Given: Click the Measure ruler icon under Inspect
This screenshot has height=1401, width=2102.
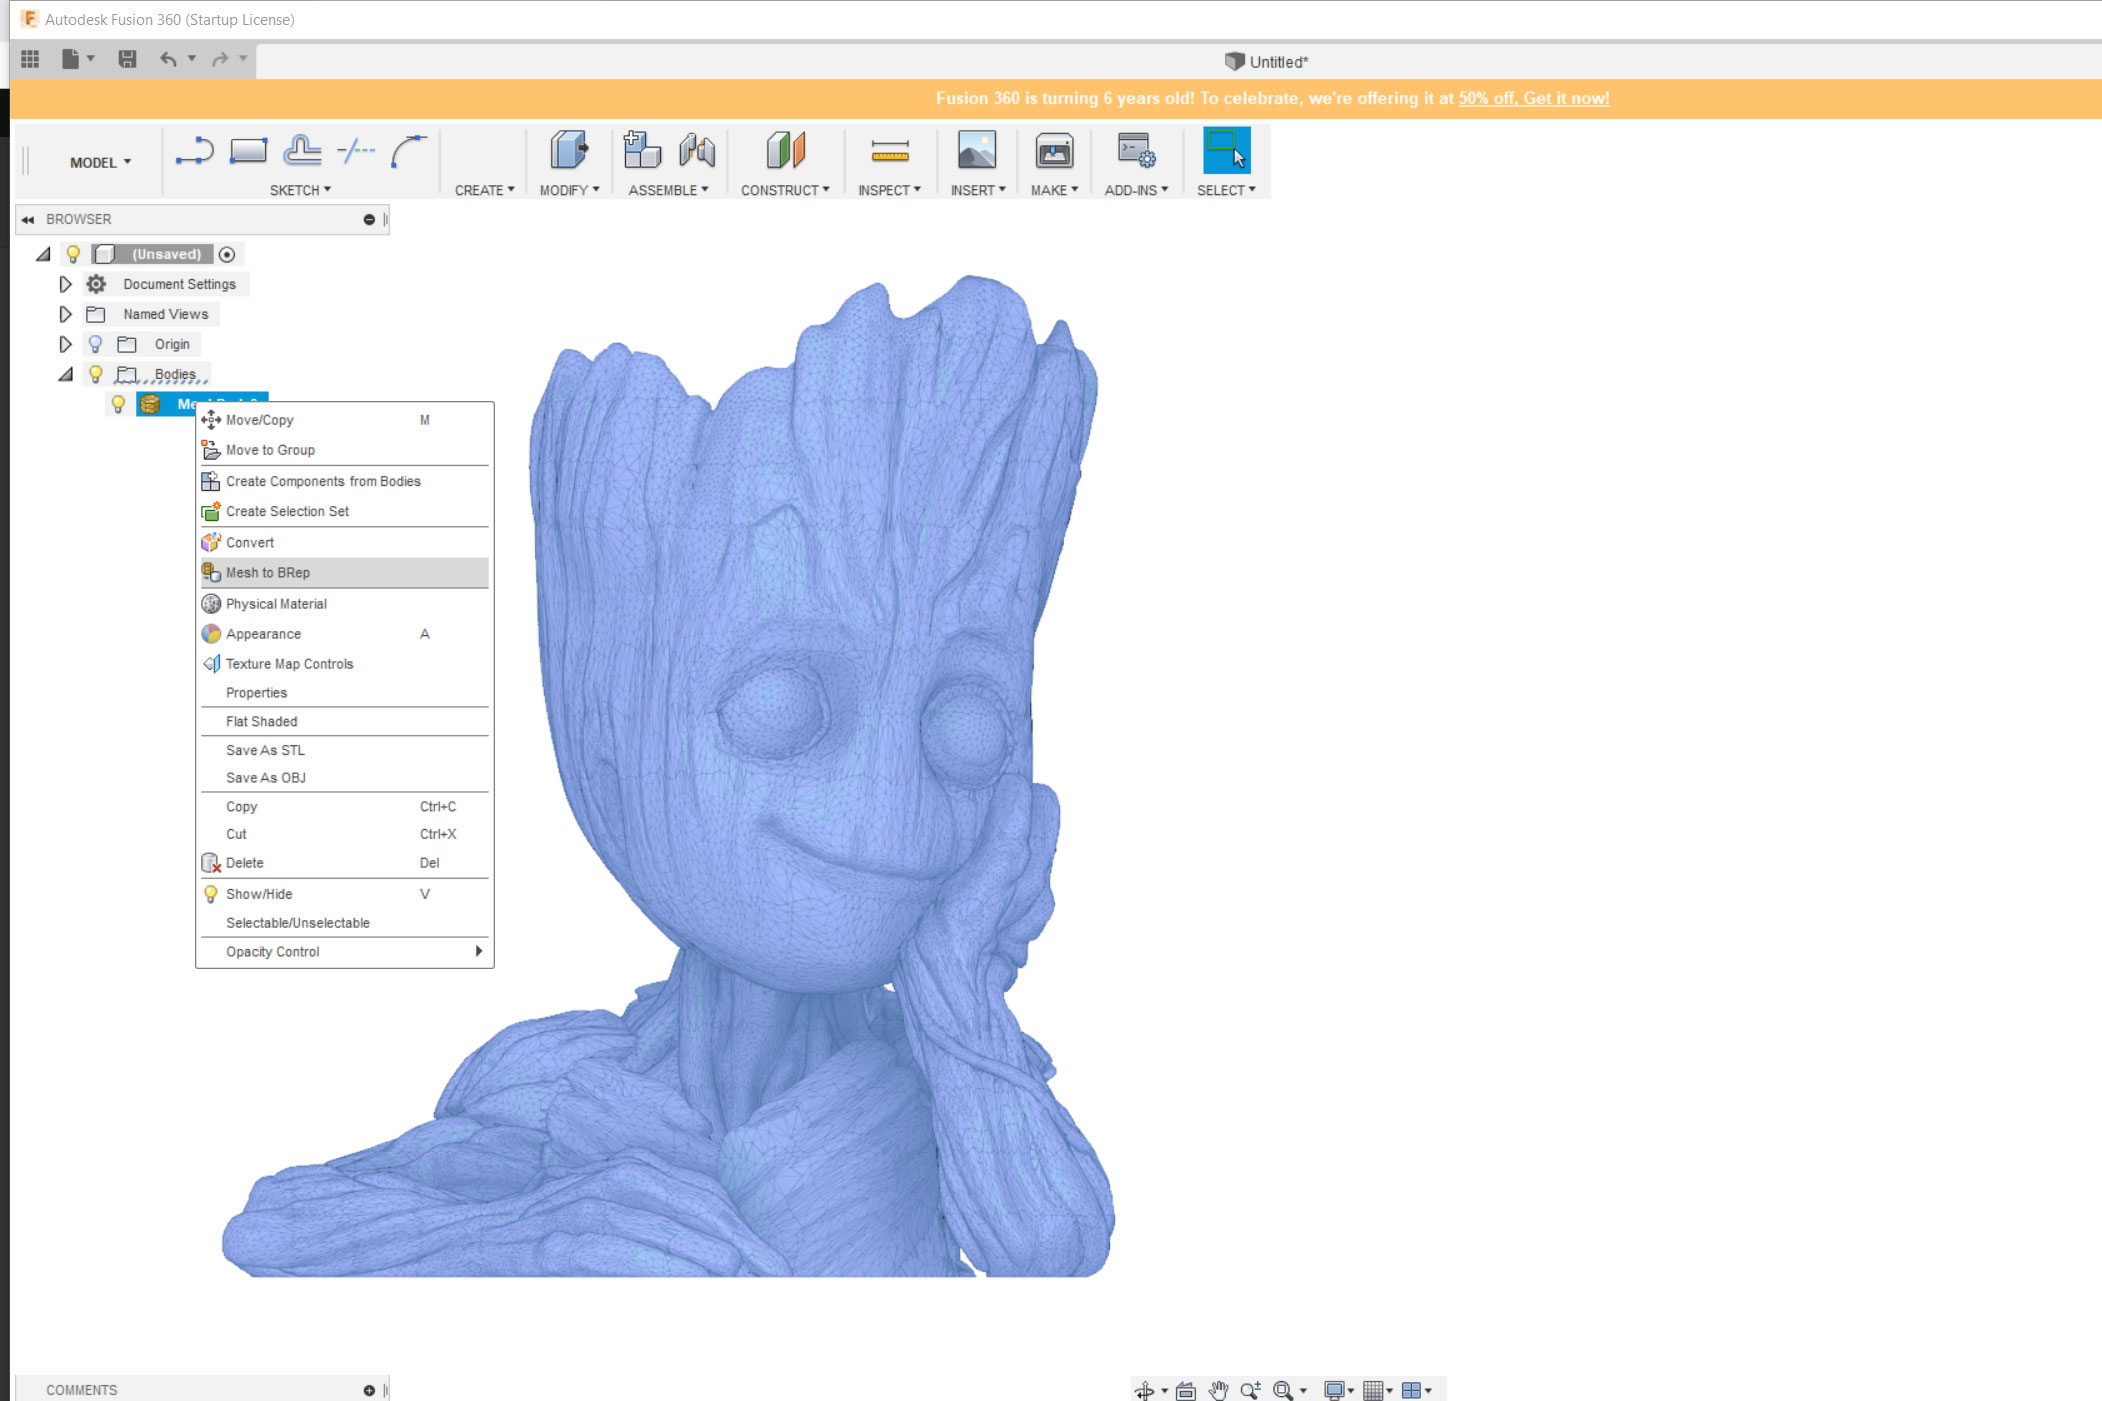Looking at the screenshot, I should coord(889,151).
